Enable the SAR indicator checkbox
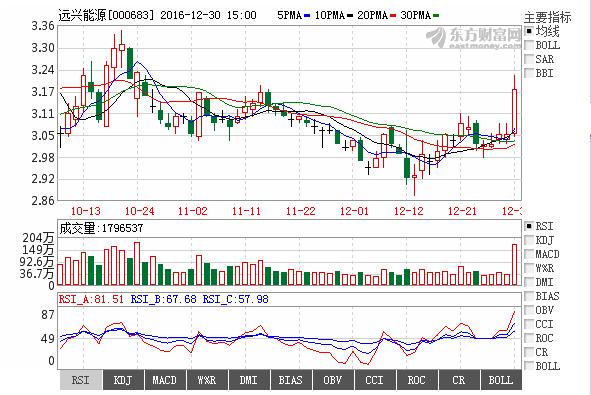 pyautogui.click(x=530, y=59)
